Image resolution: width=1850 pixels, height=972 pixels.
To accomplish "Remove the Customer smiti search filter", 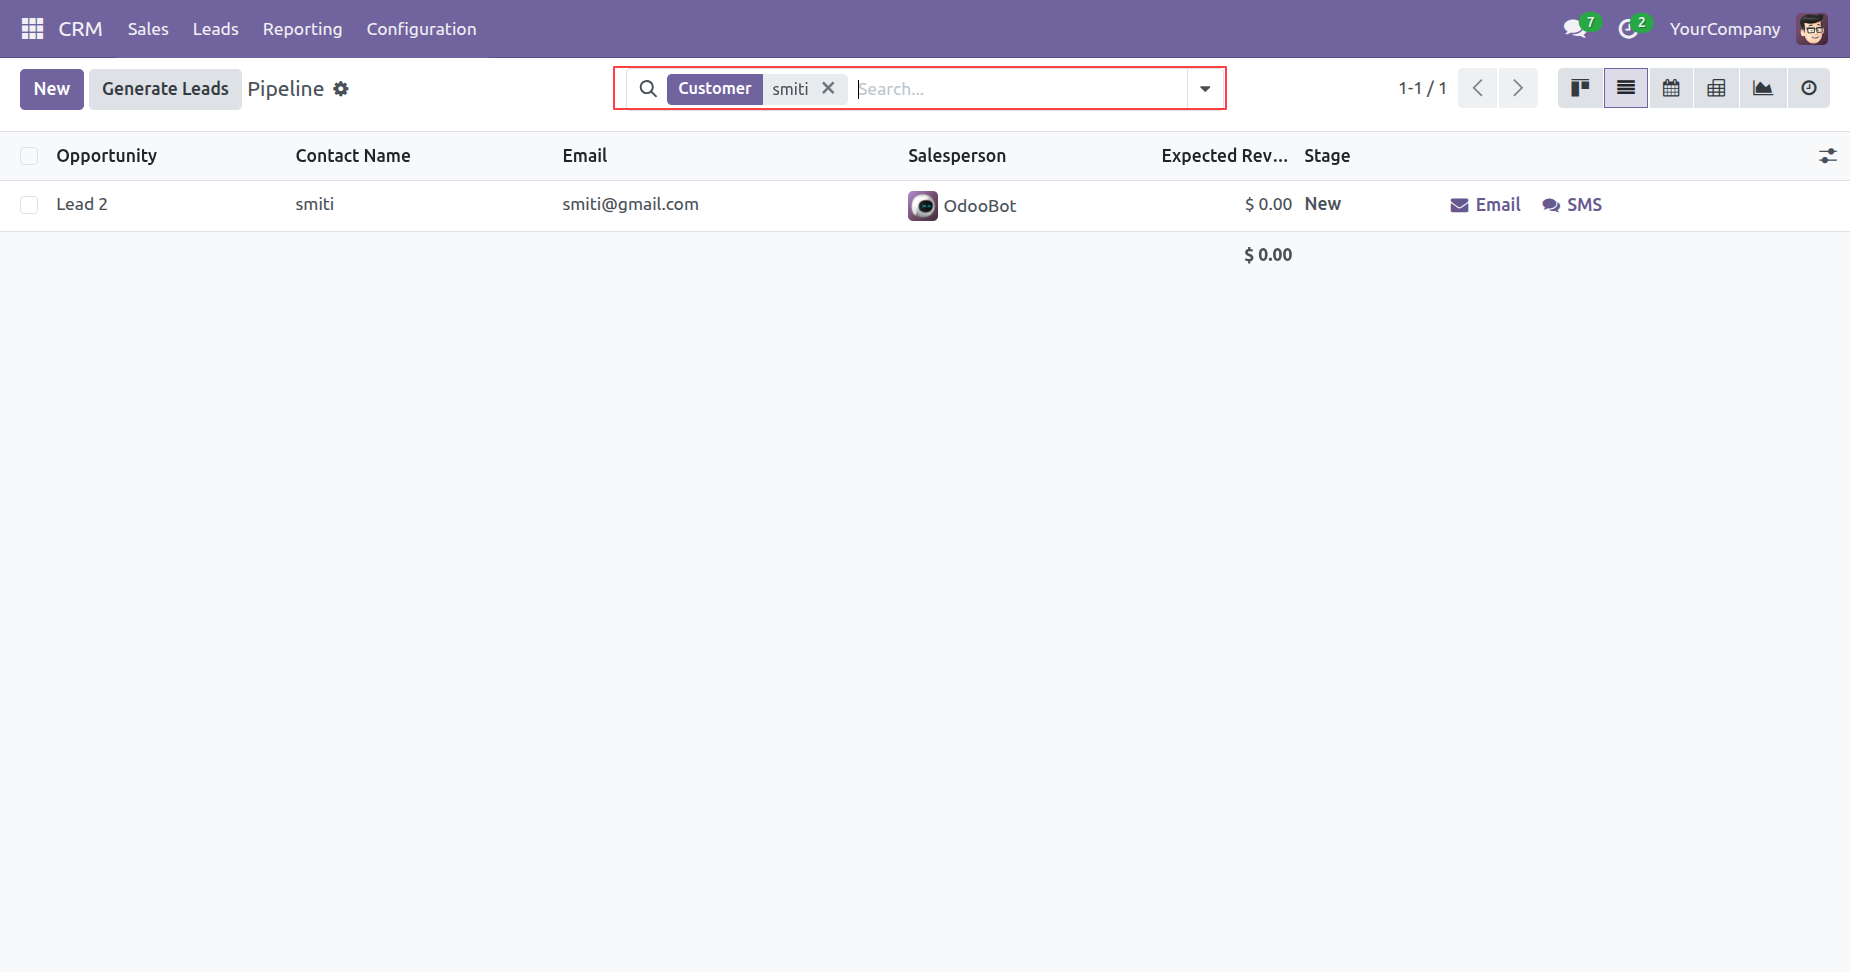I will (x=828, y=88).
